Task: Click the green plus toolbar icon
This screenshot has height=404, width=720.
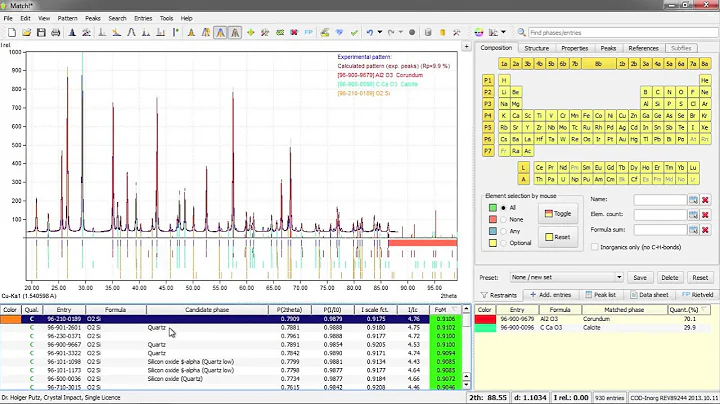Action: (x=251, y=33)
